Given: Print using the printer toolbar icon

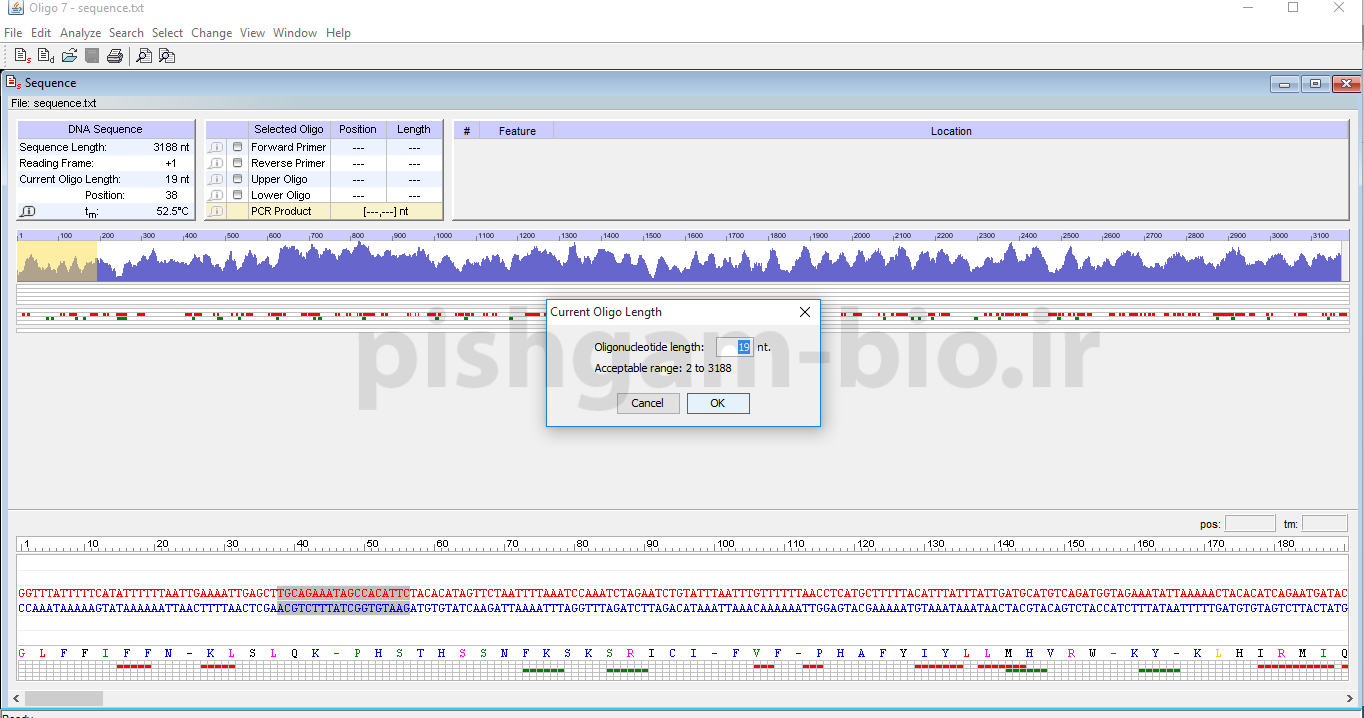Looking at the screenshot, I should click(x=115, y=56).
